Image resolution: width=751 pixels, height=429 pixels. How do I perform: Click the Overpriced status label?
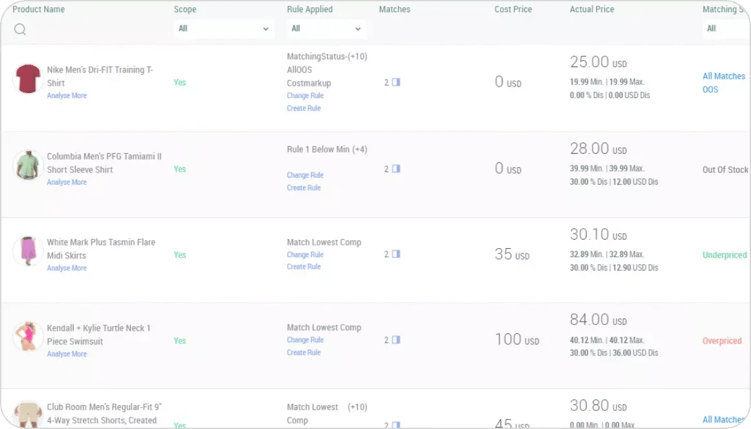(722, 341)
